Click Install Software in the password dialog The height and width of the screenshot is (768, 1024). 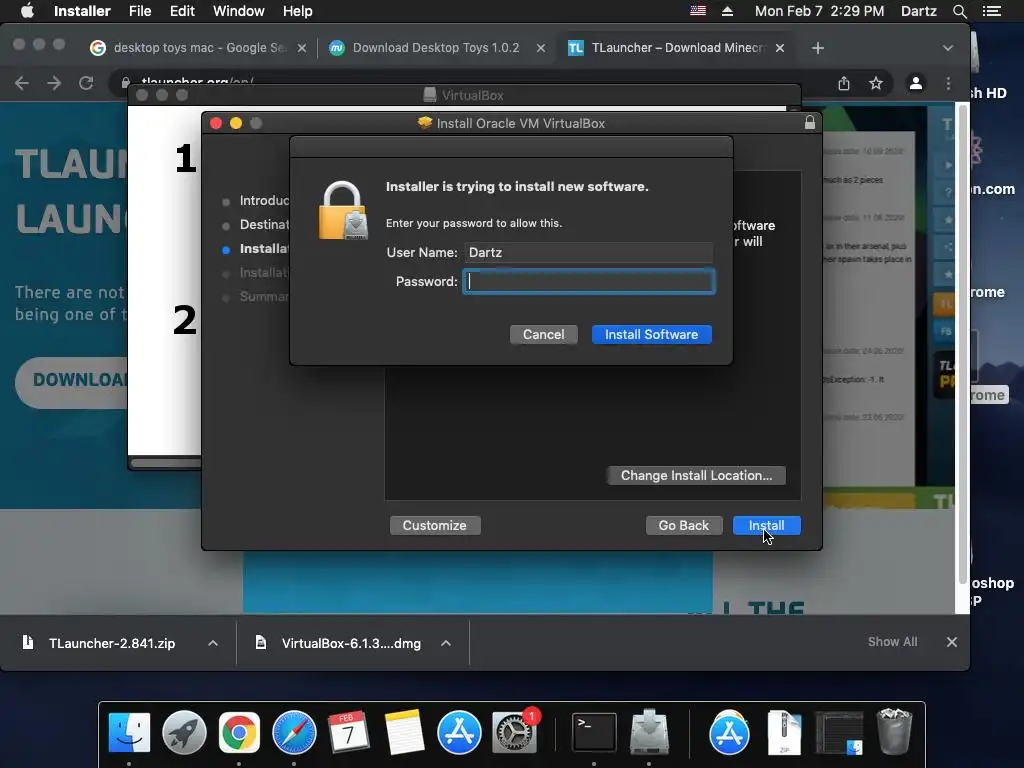[x=651, y=334]
